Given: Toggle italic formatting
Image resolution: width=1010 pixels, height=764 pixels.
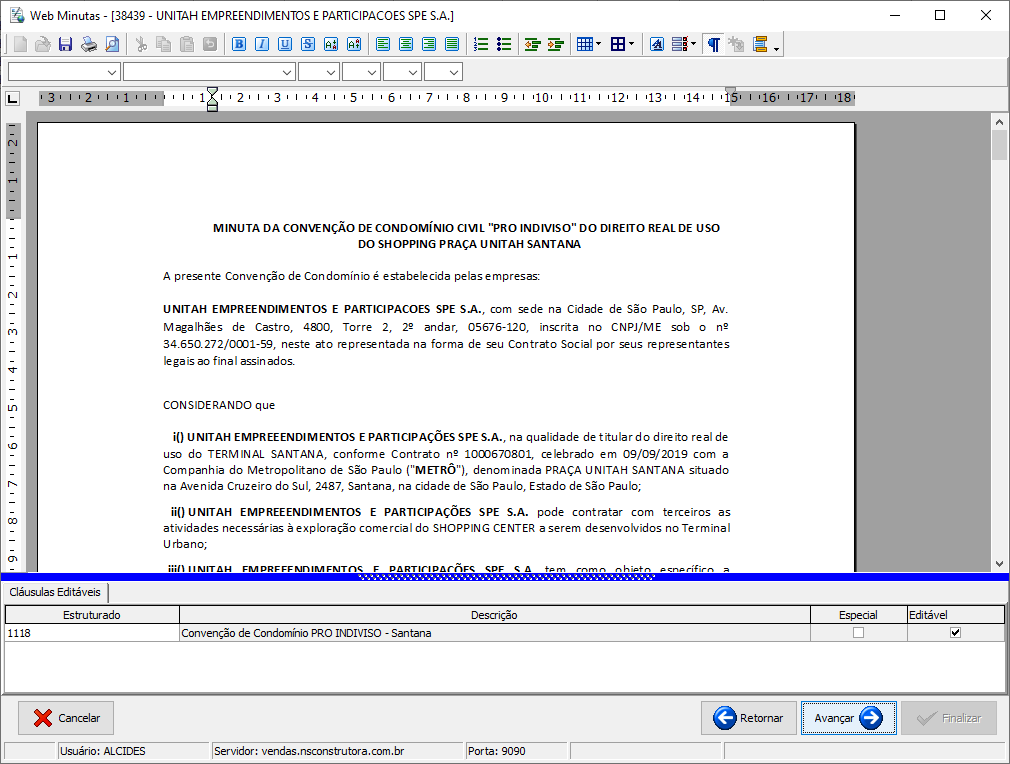Looking at the screenshot, I should (x=262, y=44).
